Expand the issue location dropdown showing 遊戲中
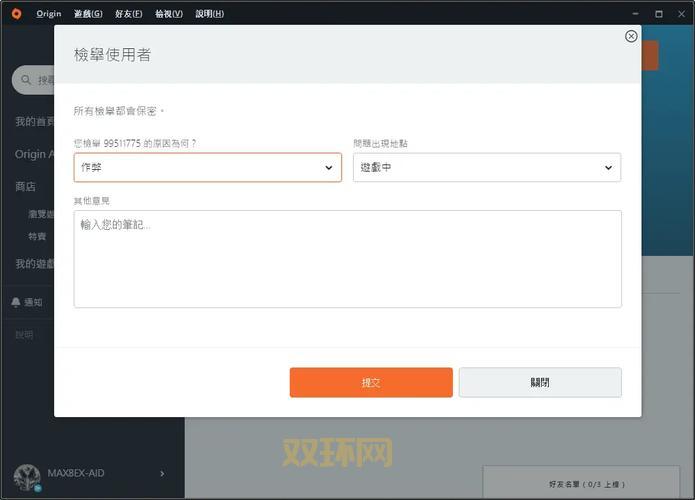The width and height of the screenshot is (695, 500). [x=487, y=168]
